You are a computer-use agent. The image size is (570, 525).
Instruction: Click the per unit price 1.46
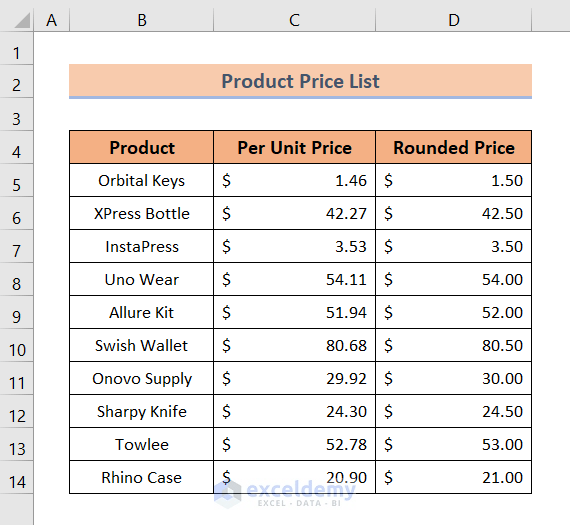point(294,180)
